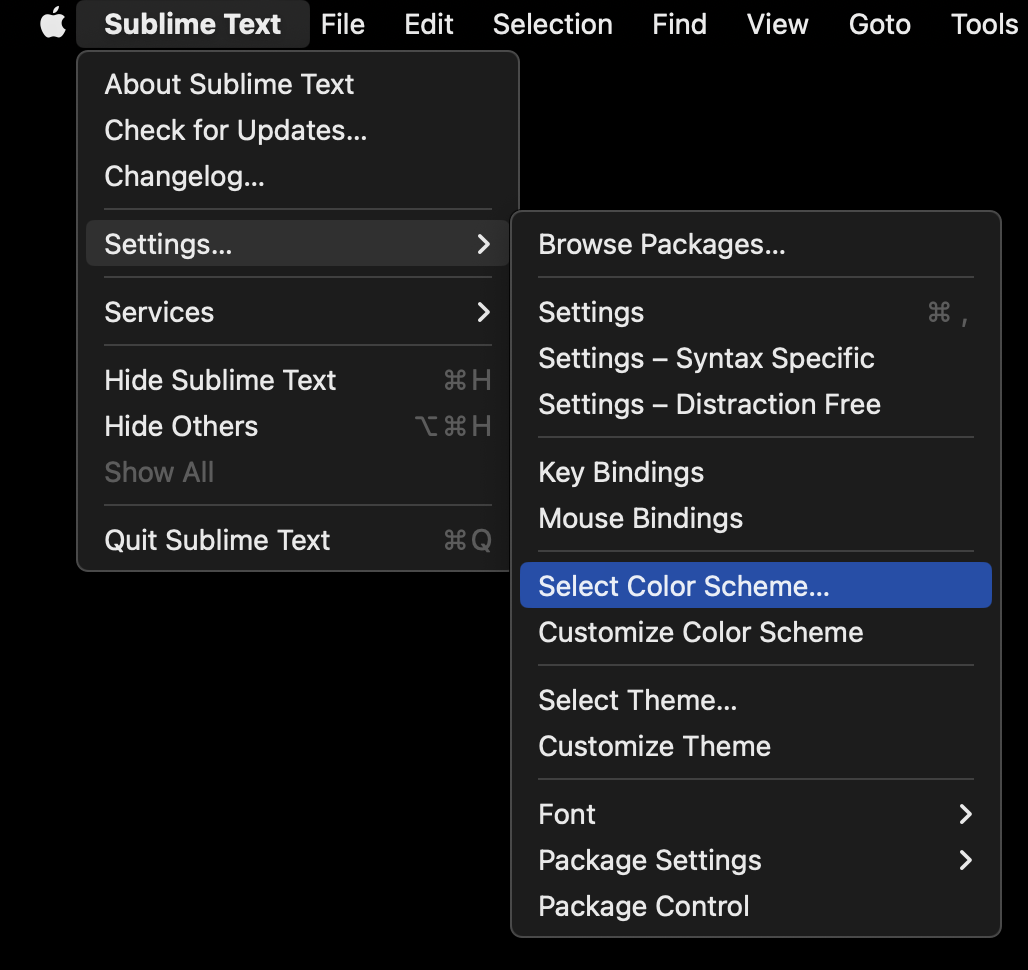
Task: Open Customize Theme settings
Action: [x=654, y=746]
